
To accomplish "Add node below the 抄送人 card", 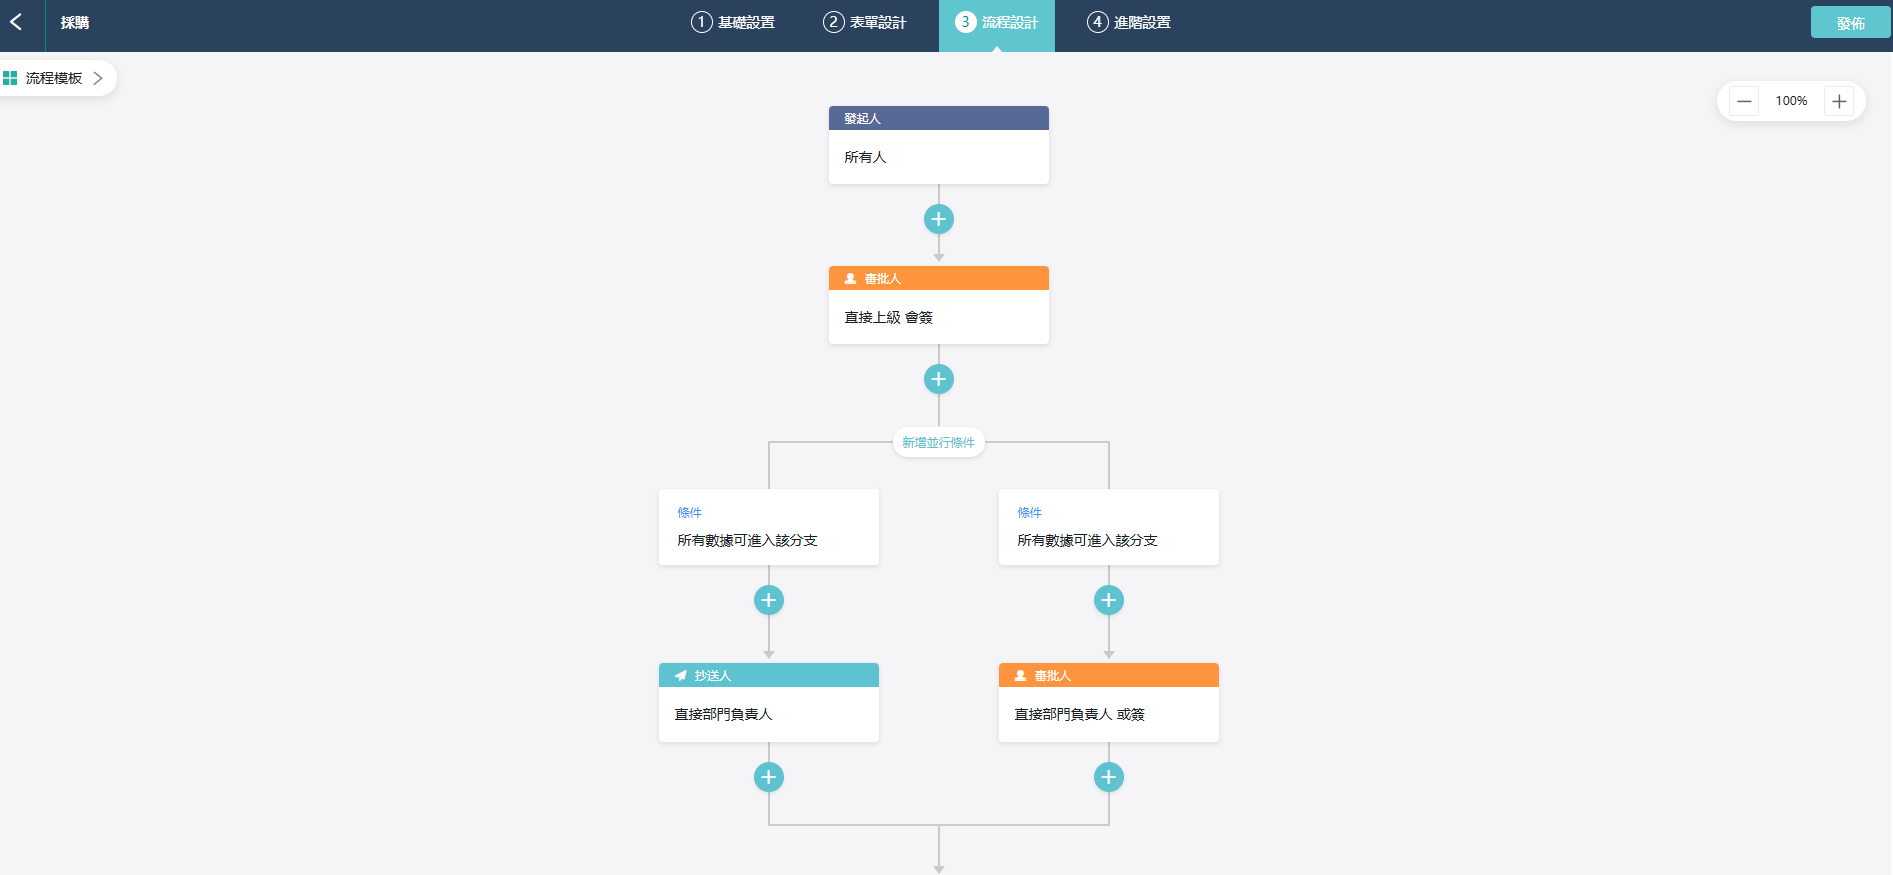I will 768,777.
